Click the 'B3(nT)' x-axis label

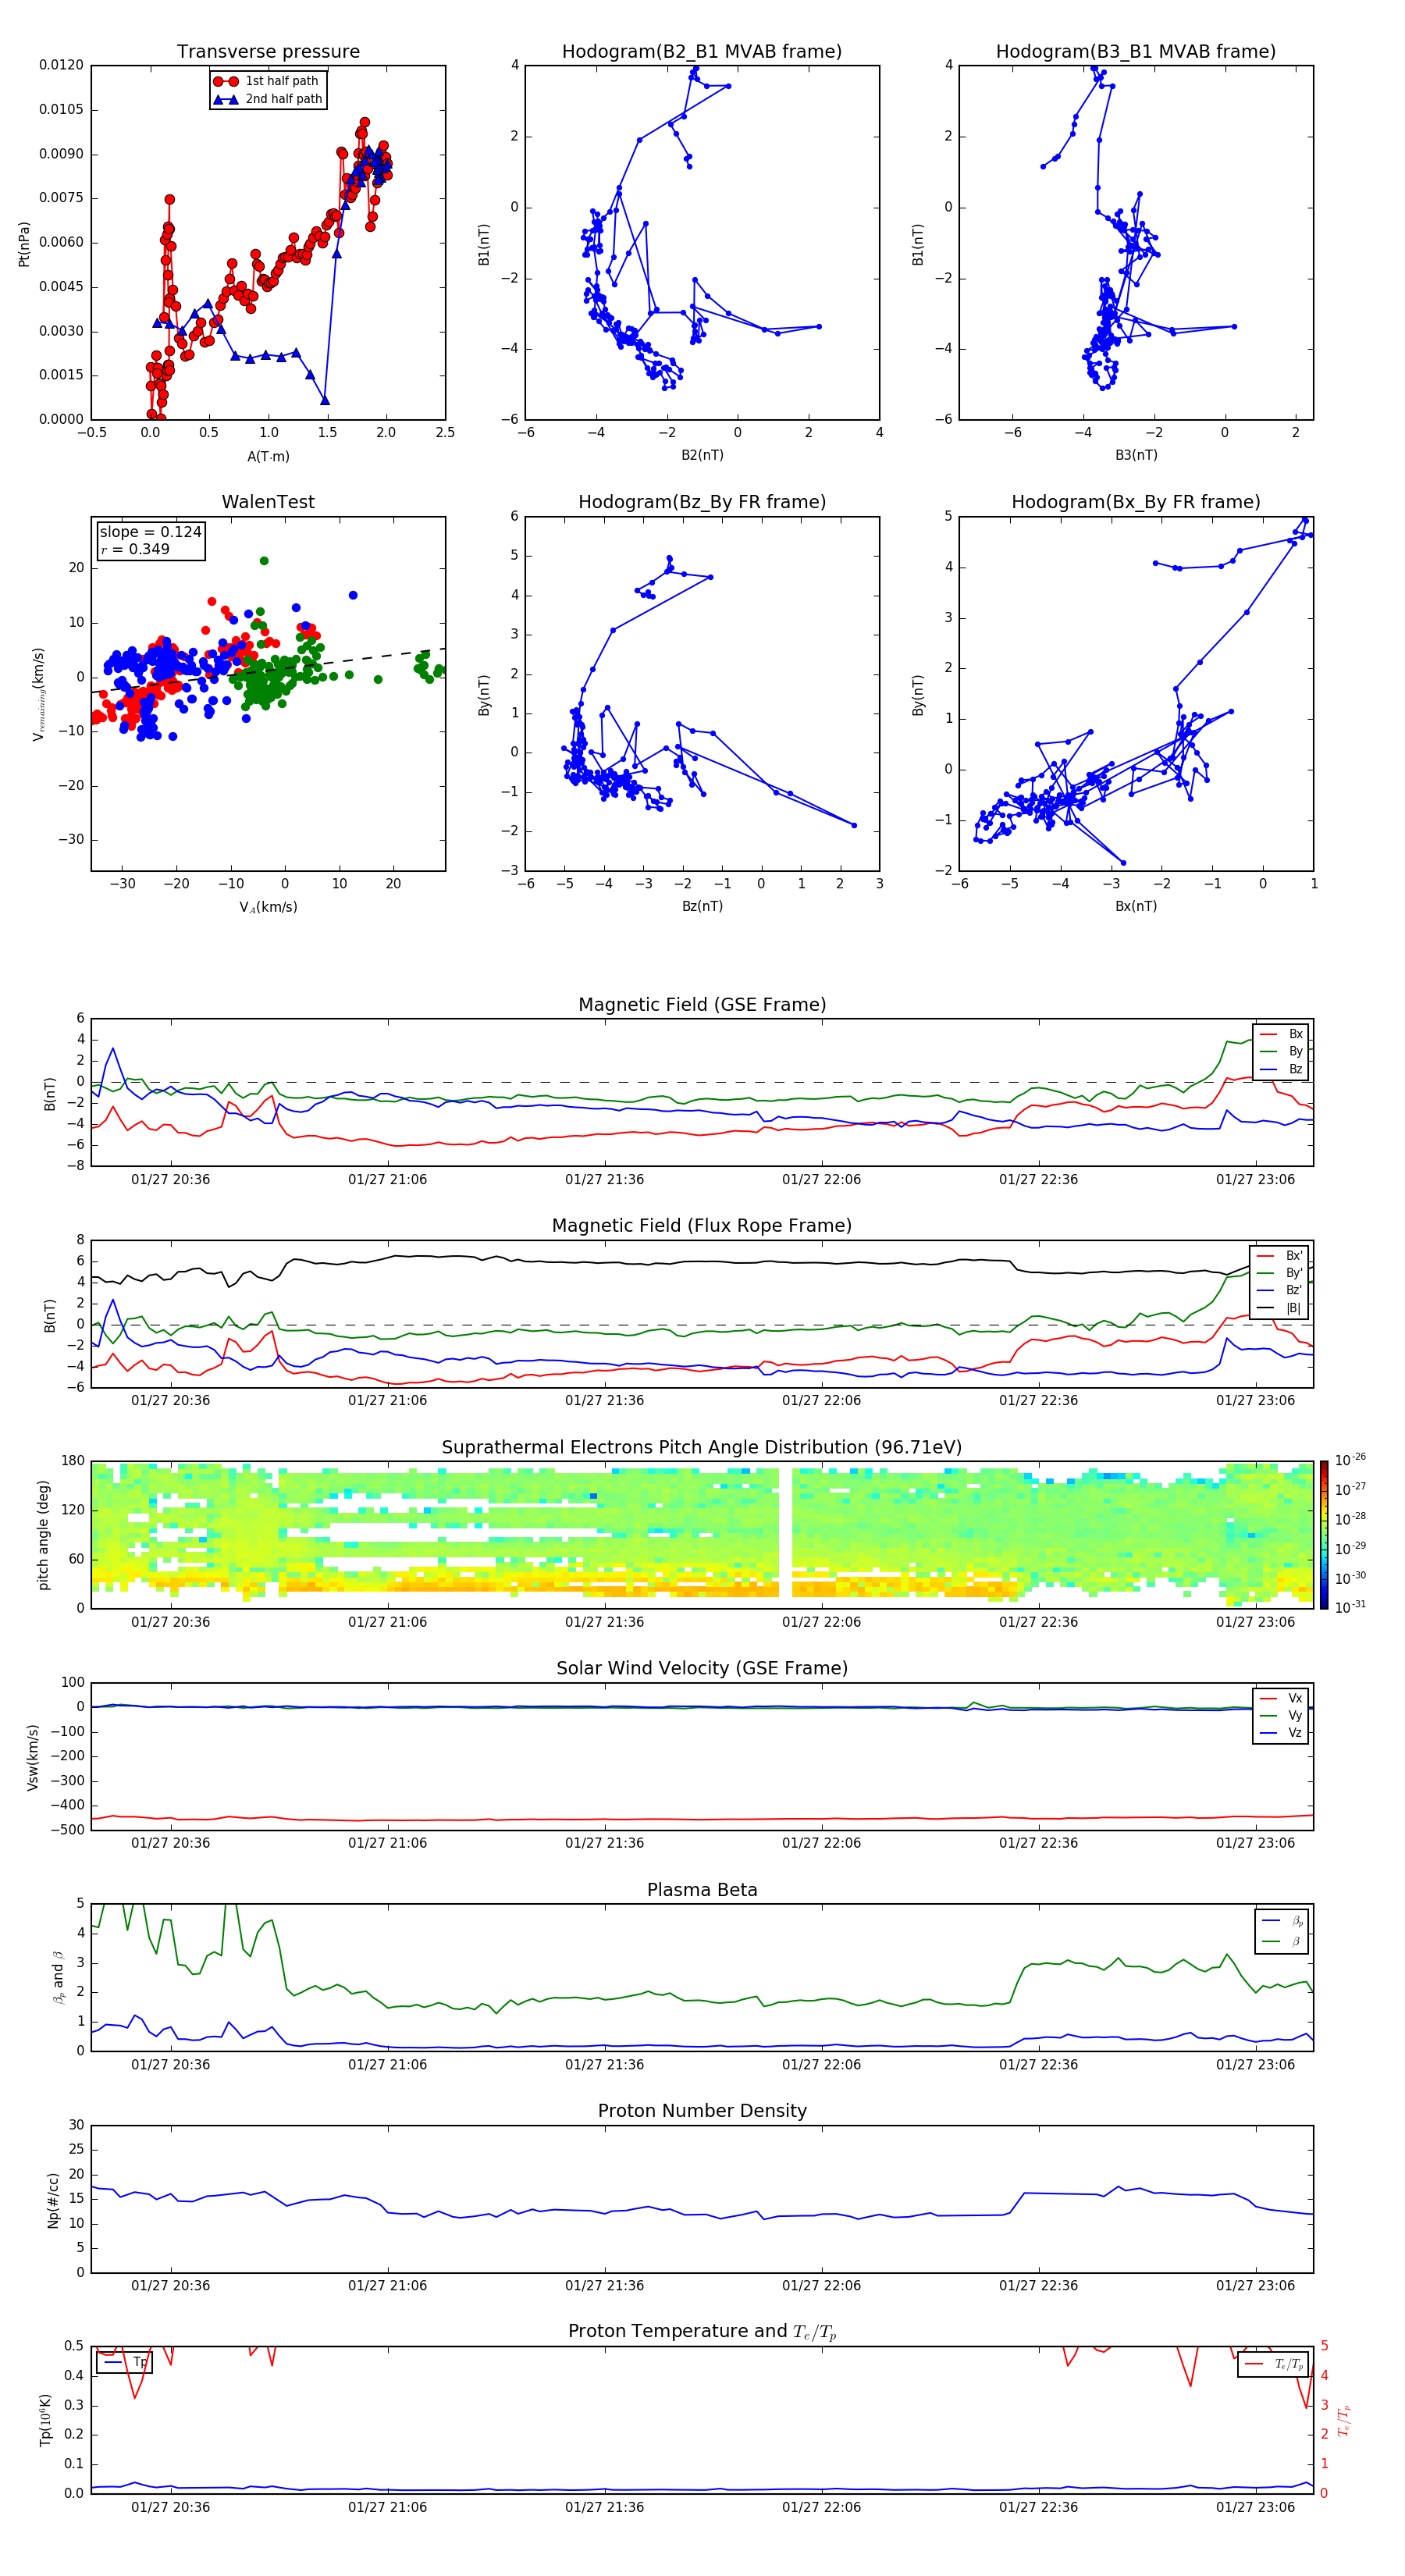1136,455
